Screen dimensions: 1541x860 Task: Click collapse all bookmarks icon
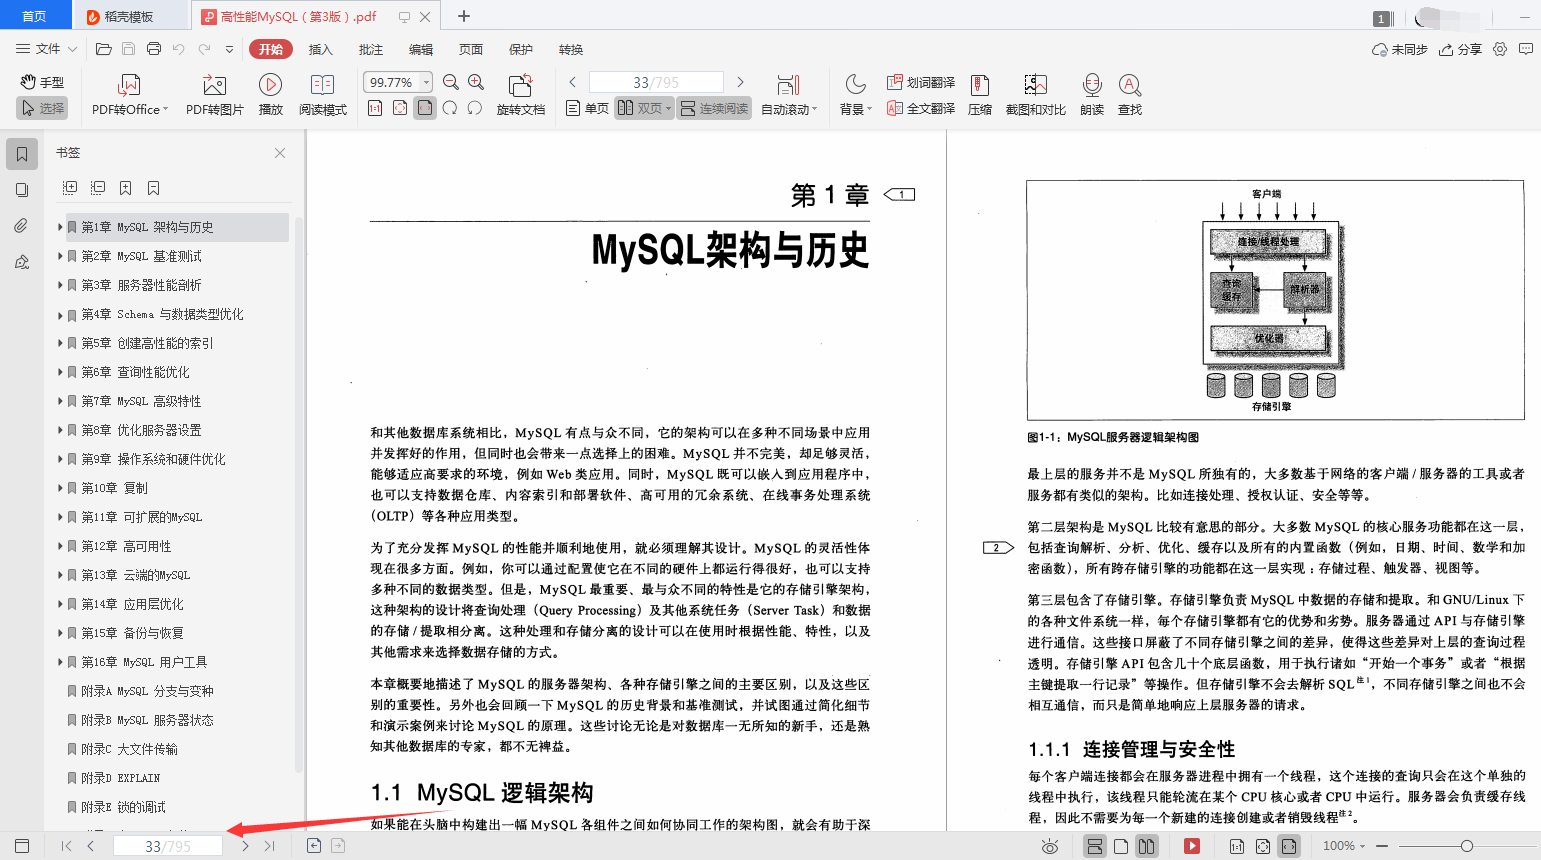pos(98,188)
